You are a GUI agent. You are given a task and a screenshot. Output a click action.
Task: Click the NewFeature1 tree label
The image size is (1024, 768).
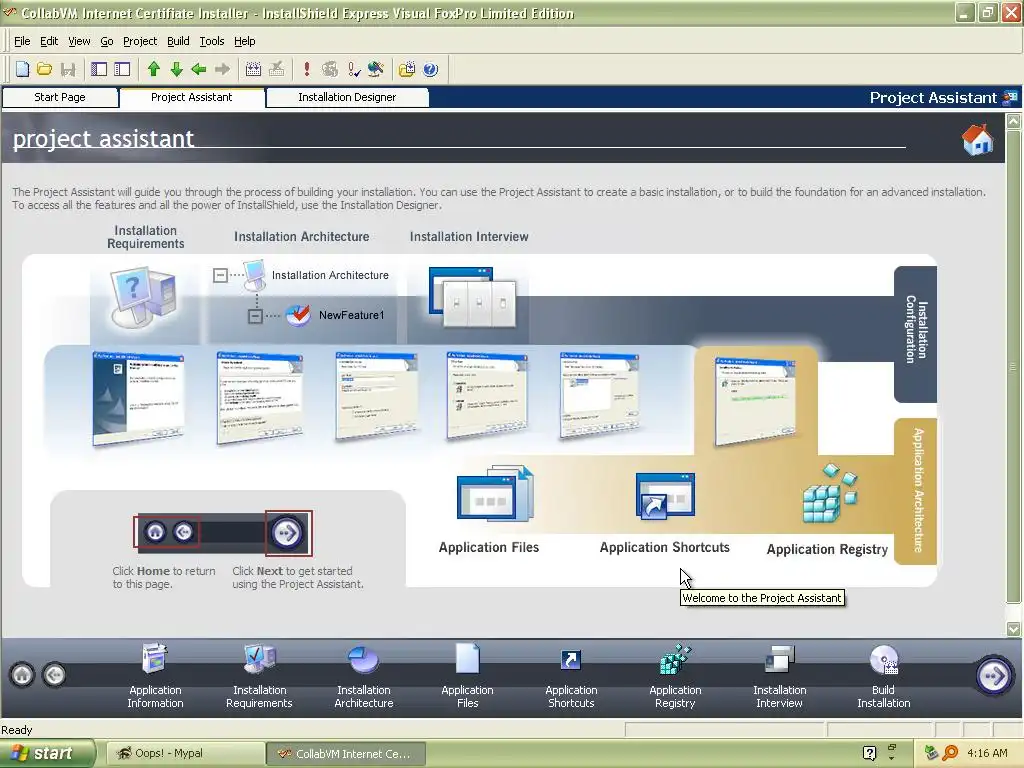point(351,315)
